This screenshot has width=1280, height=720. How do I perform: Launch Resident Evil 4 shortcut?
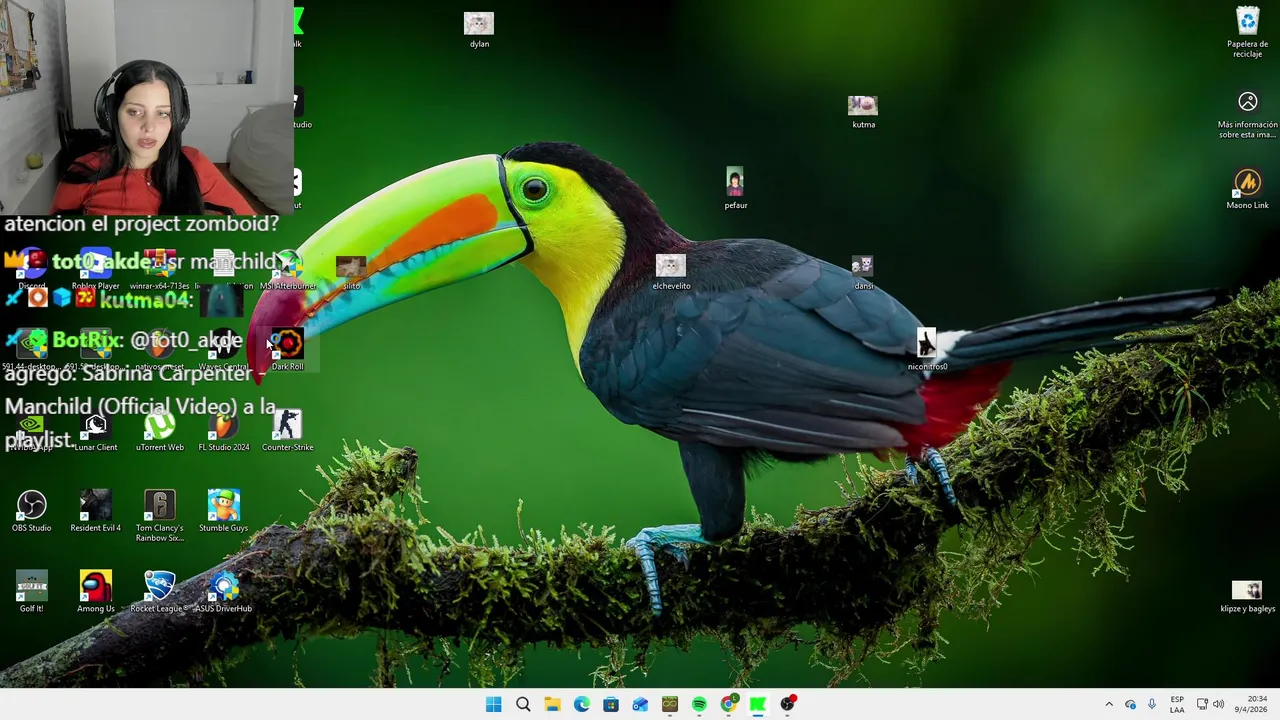pos(95,511)
